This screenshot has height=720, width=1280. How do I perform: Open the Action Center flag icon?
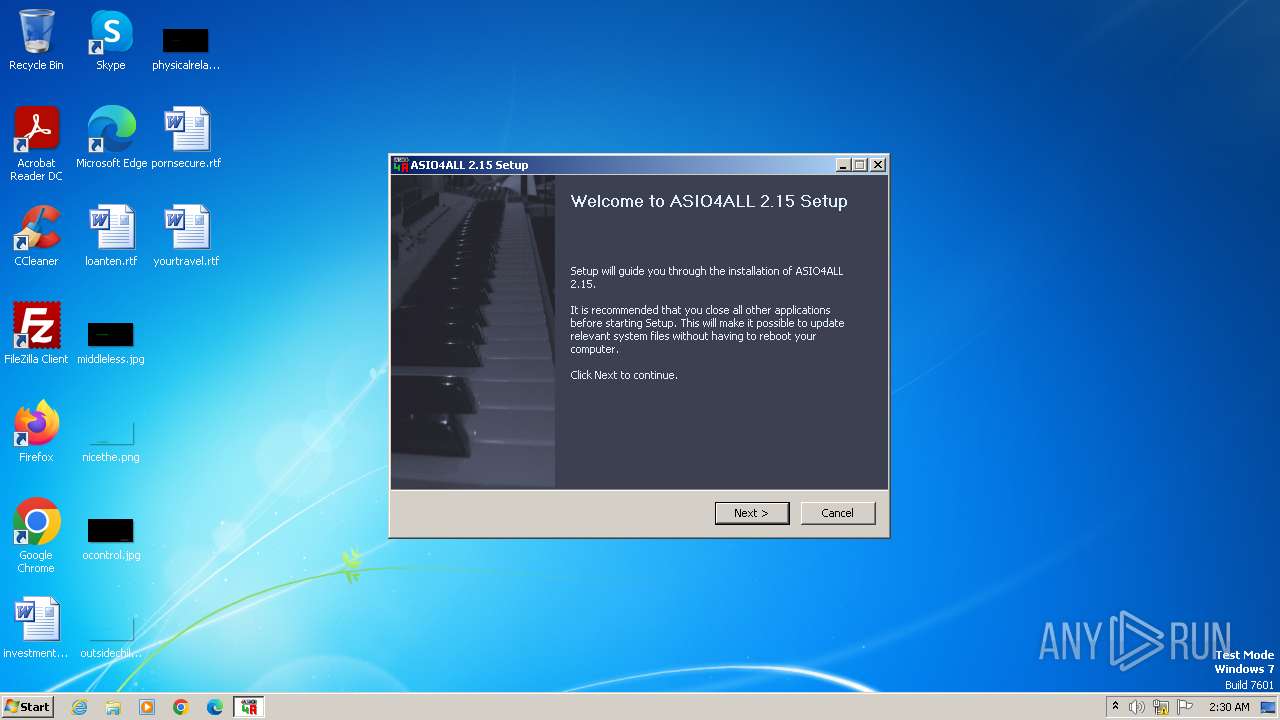pos(1185,707)
